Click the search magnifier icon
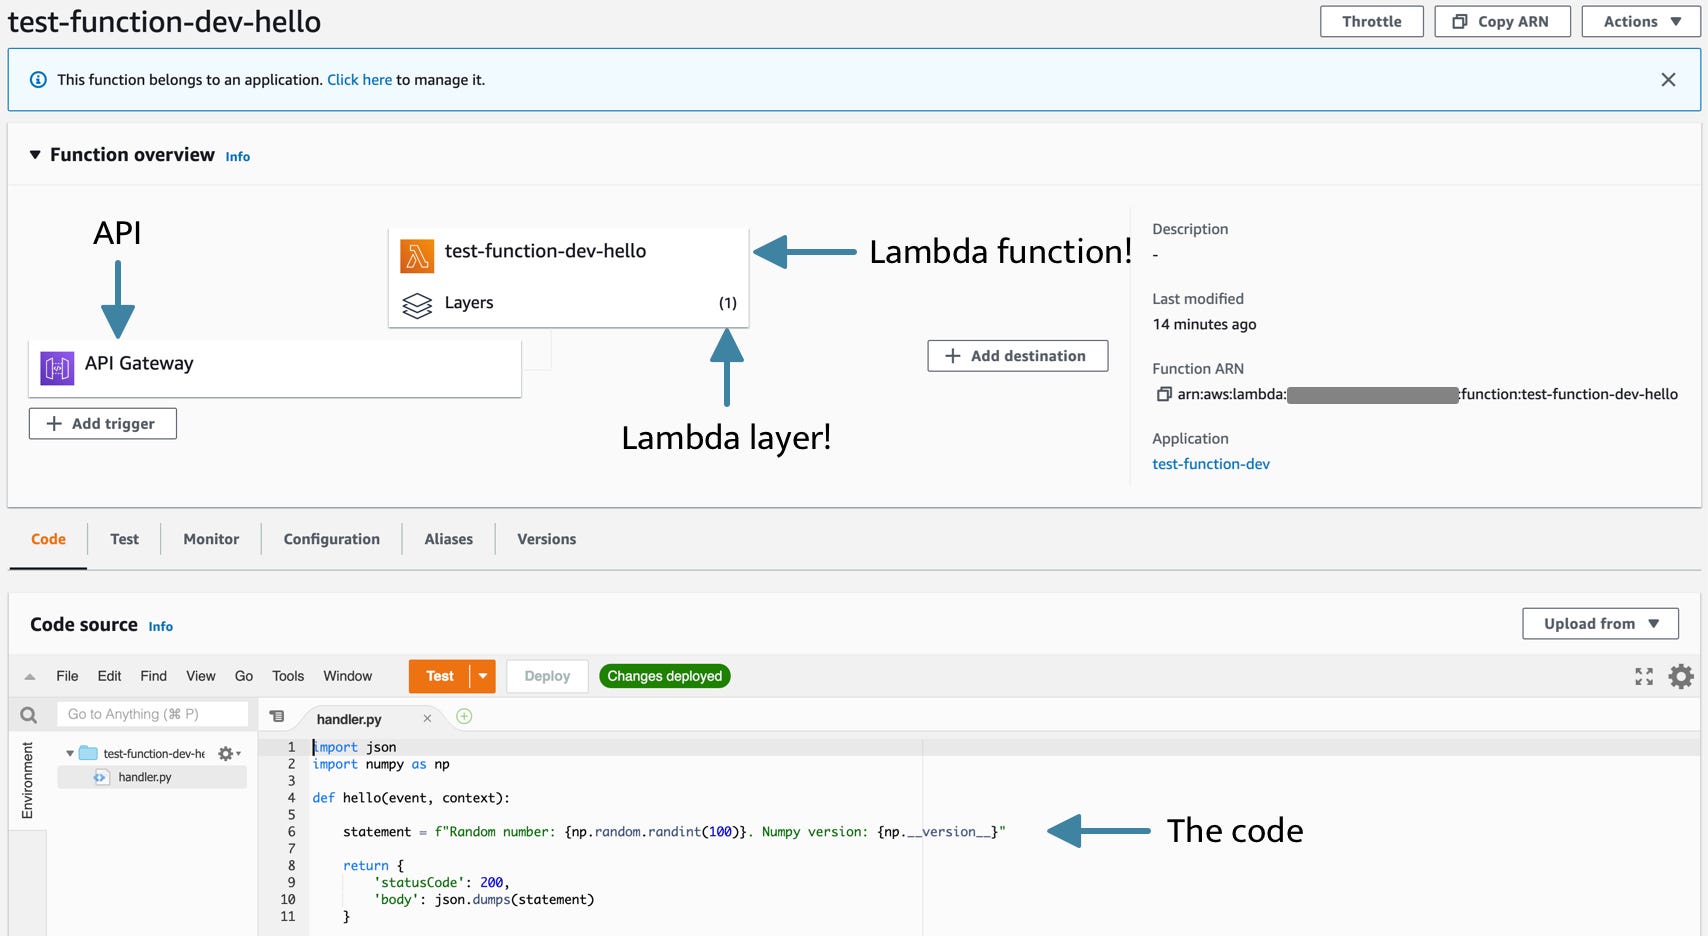Viewport: 1708px width, 936px height. pyautogui.click(x=29, y=715)
